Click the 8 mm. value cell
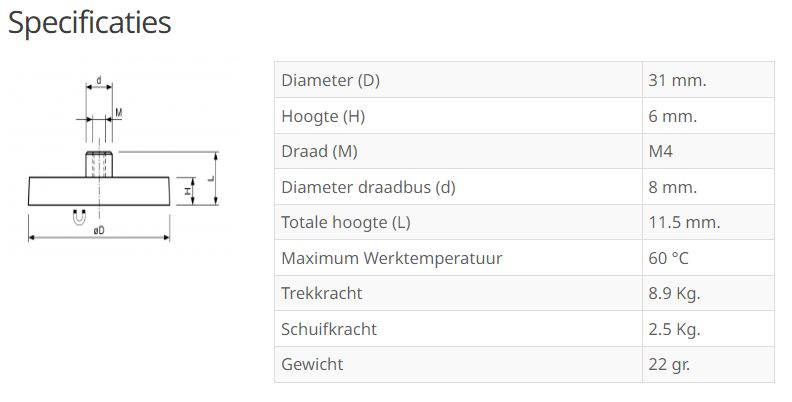Image resolution: width=792 pixels, height=402 pixels. pyautogui.click(x=673, y=187)
